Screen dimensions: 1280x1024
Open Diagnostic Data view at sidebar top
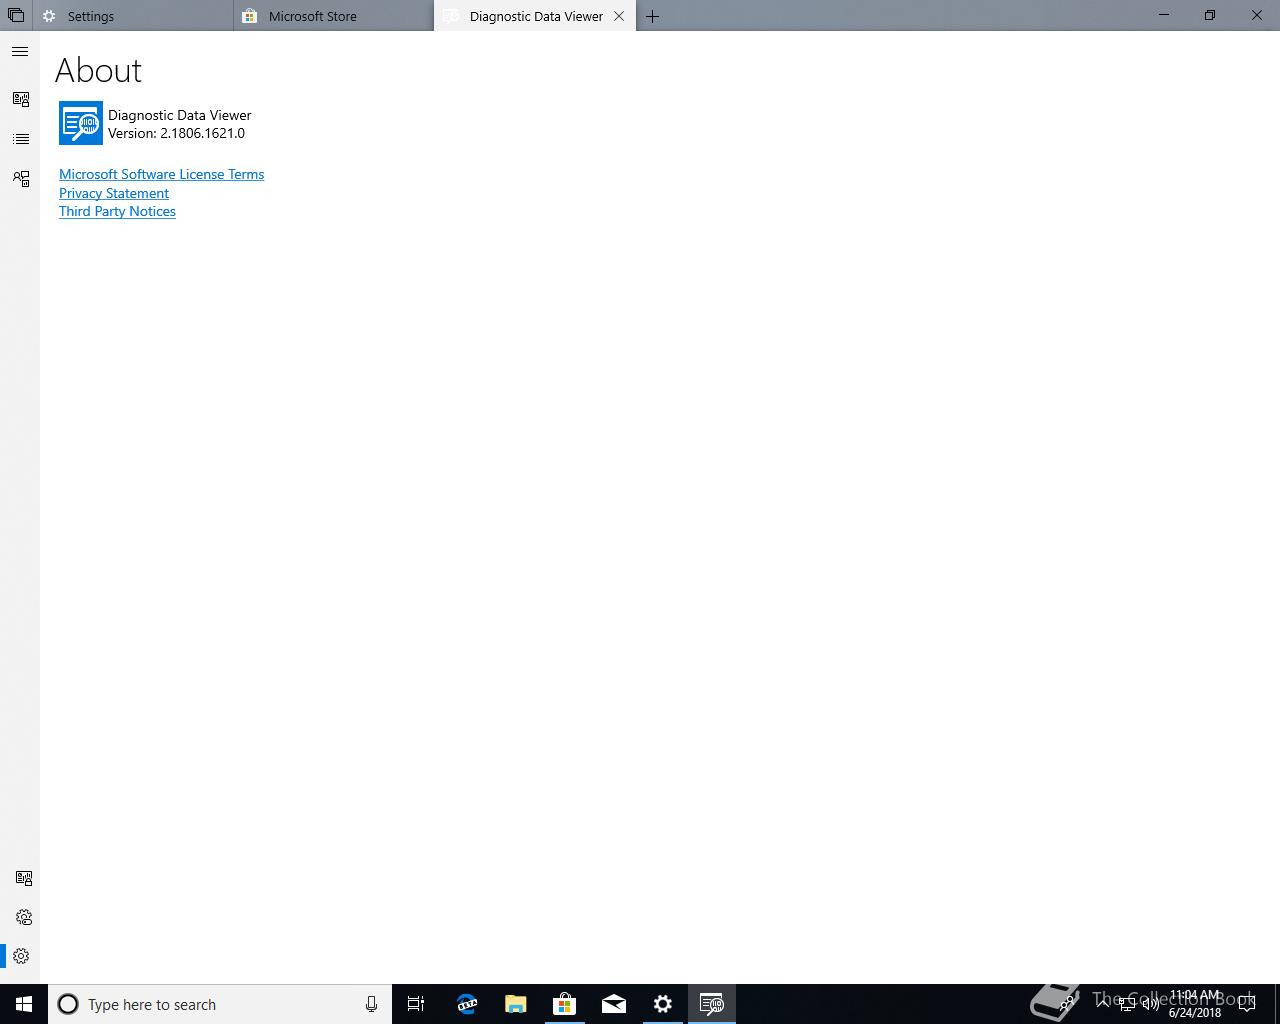point(20,99)
